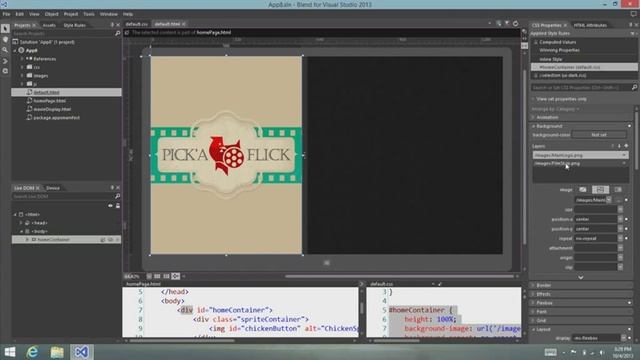The image size is (640, 360).
Task: Expand the css folder
Action: coord(22,67)
